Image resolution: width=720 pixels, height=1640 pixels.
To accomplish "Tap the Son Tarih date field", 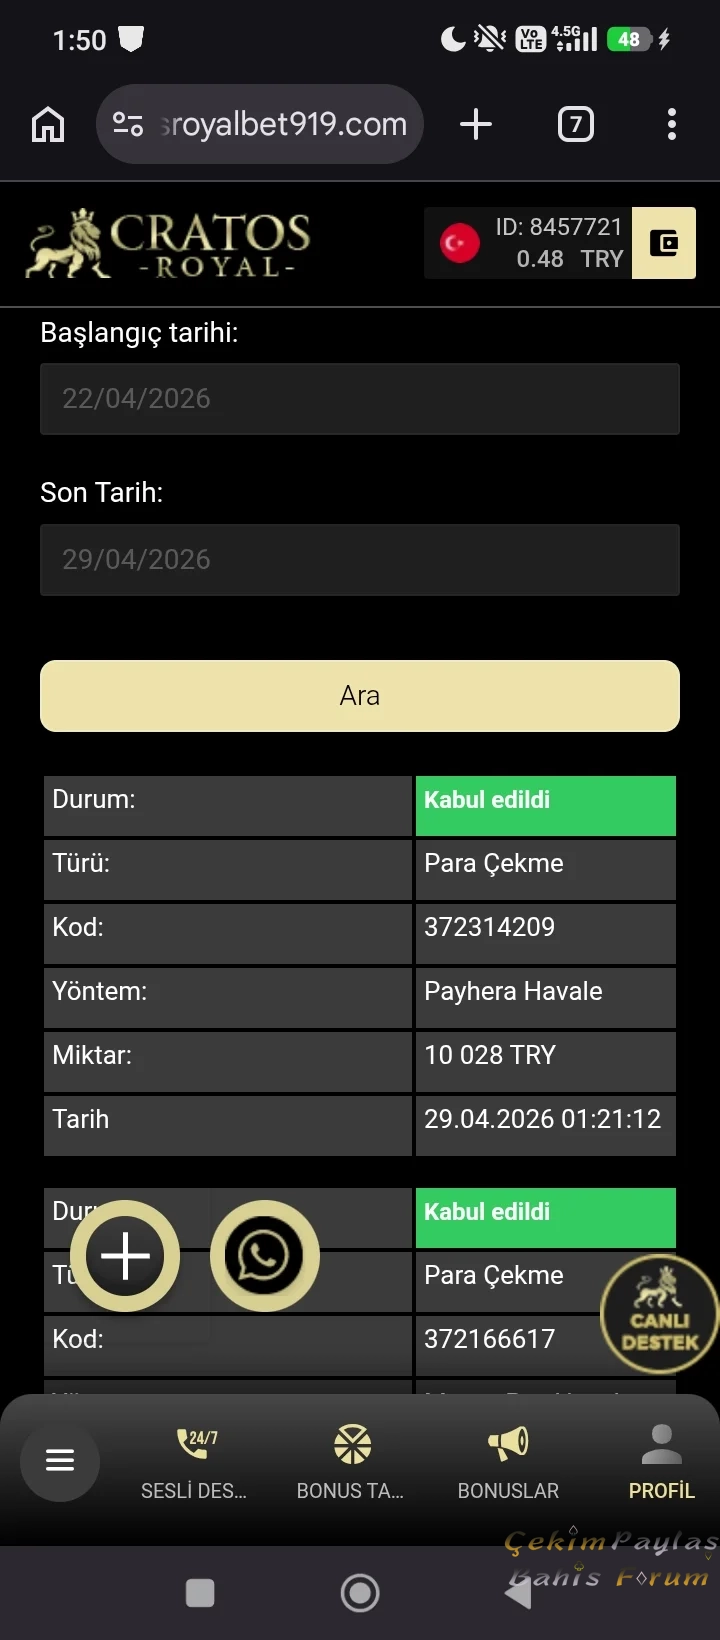I will (x=360, y=559).
